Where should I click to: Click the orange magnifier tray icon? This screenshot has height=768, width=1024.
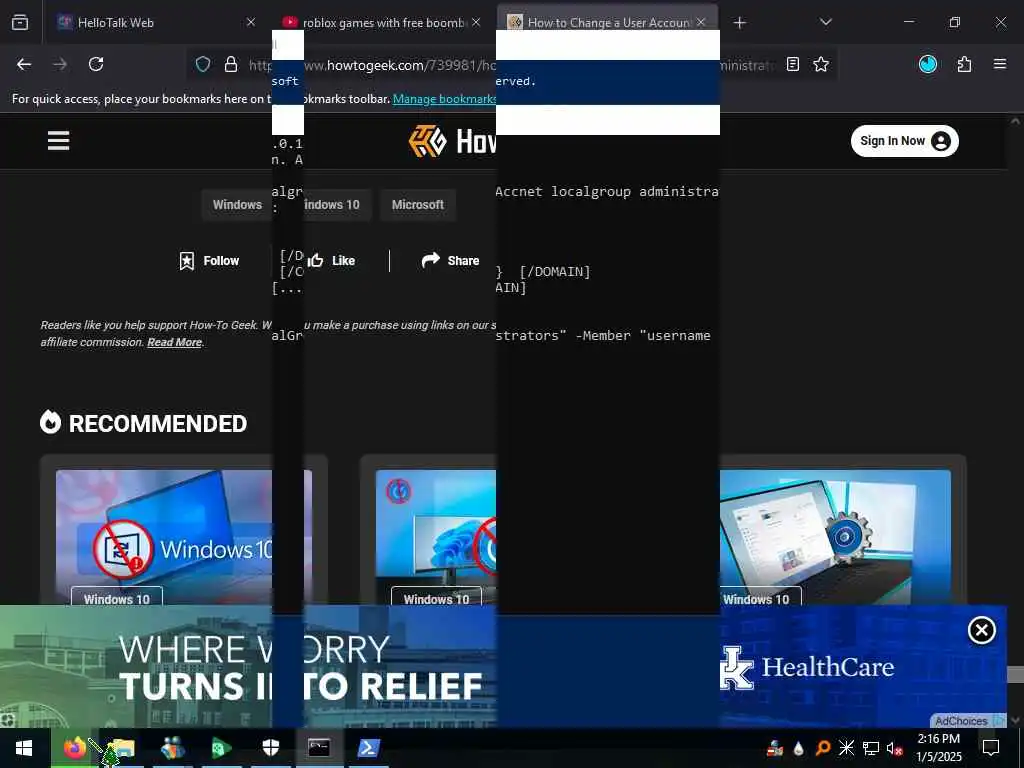pyautogui.click(x=823, y=748)
